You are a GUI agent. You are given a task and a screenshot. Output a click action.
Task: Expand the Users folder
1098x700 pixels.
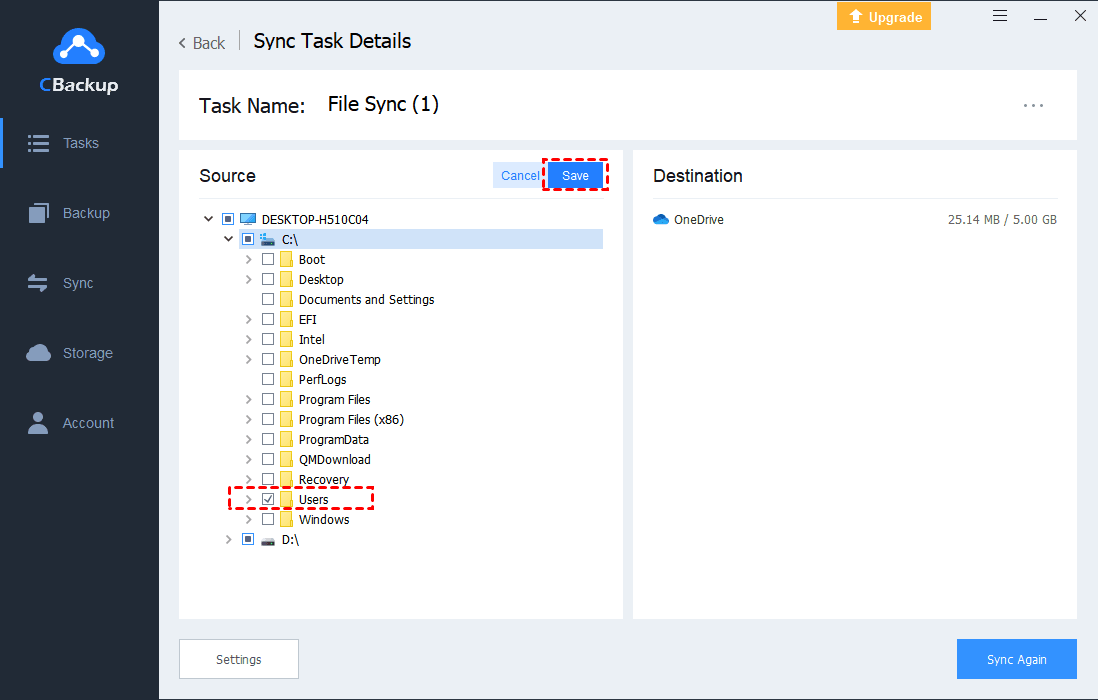coord(249,499)
